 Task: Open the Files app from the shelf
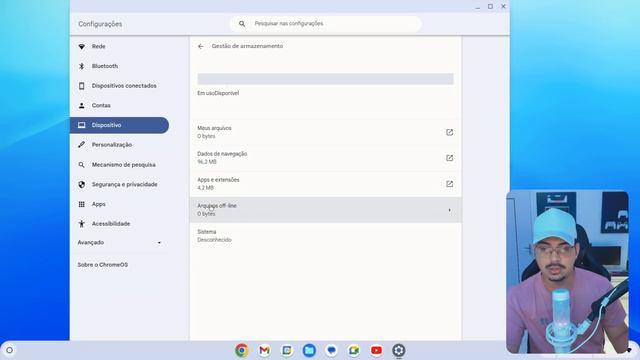click(x=309, y=350)
